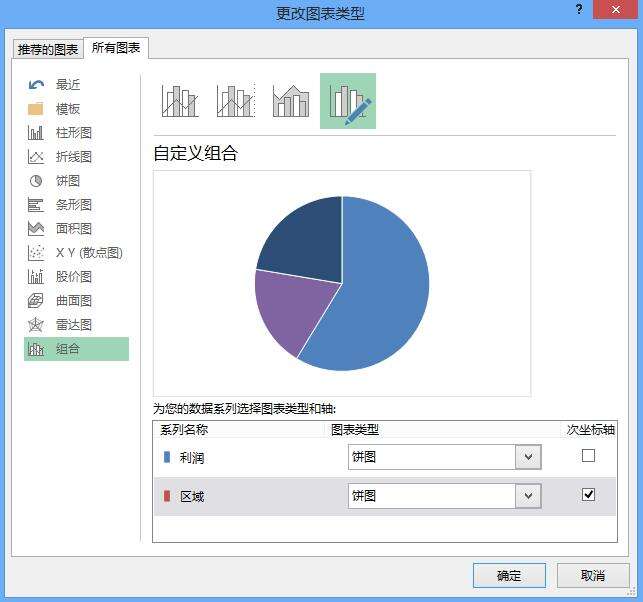Pick 雷达图 chart category
Screen dimensions: 643x602
(x=74, y=325)
